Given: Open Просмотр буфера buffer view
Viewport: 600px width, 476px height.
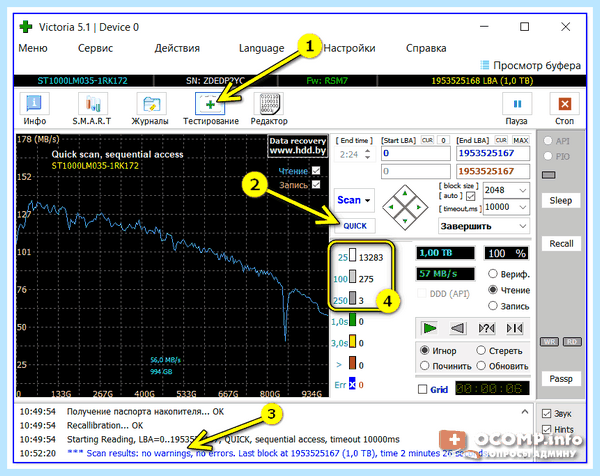Looking at the screenshot, I should [x=531, y=65].
